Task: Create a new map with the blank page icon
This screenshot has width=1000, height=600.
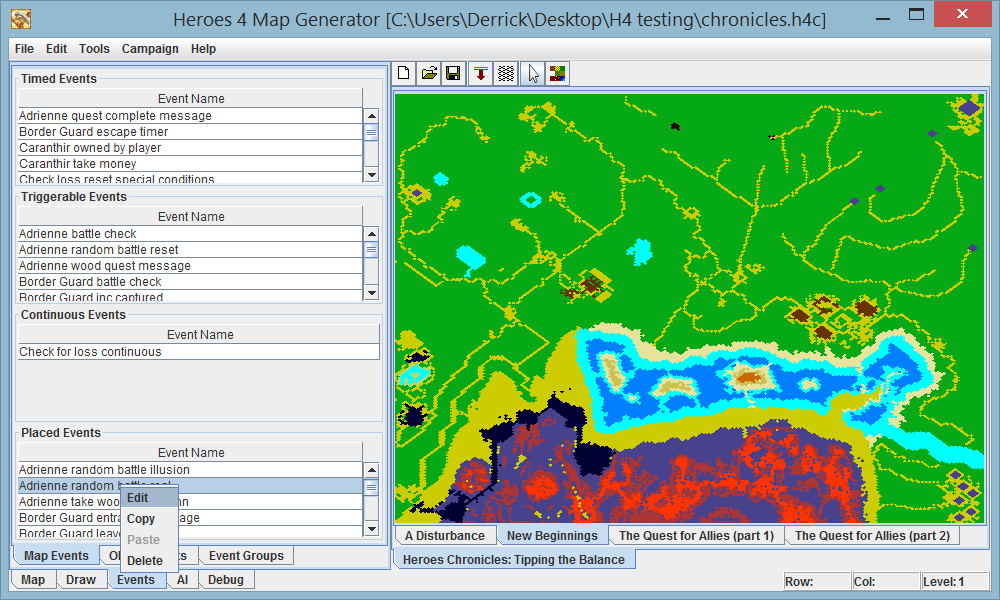Action: pos(404,73)
